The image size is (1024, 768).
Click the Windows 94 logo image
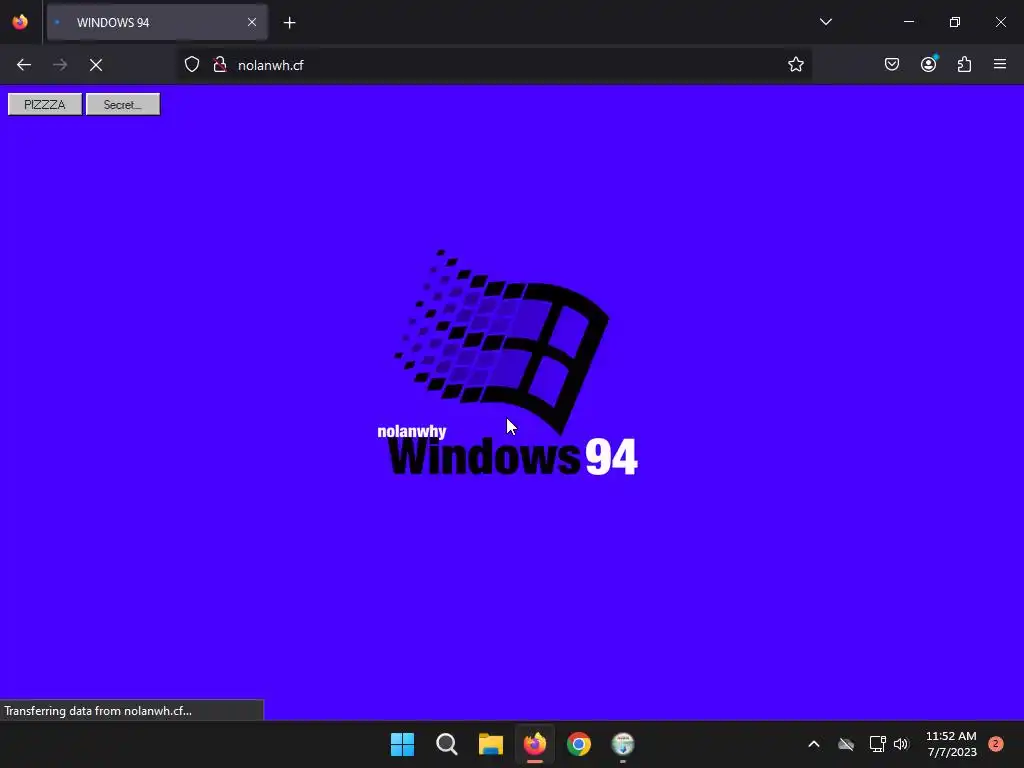507,362
